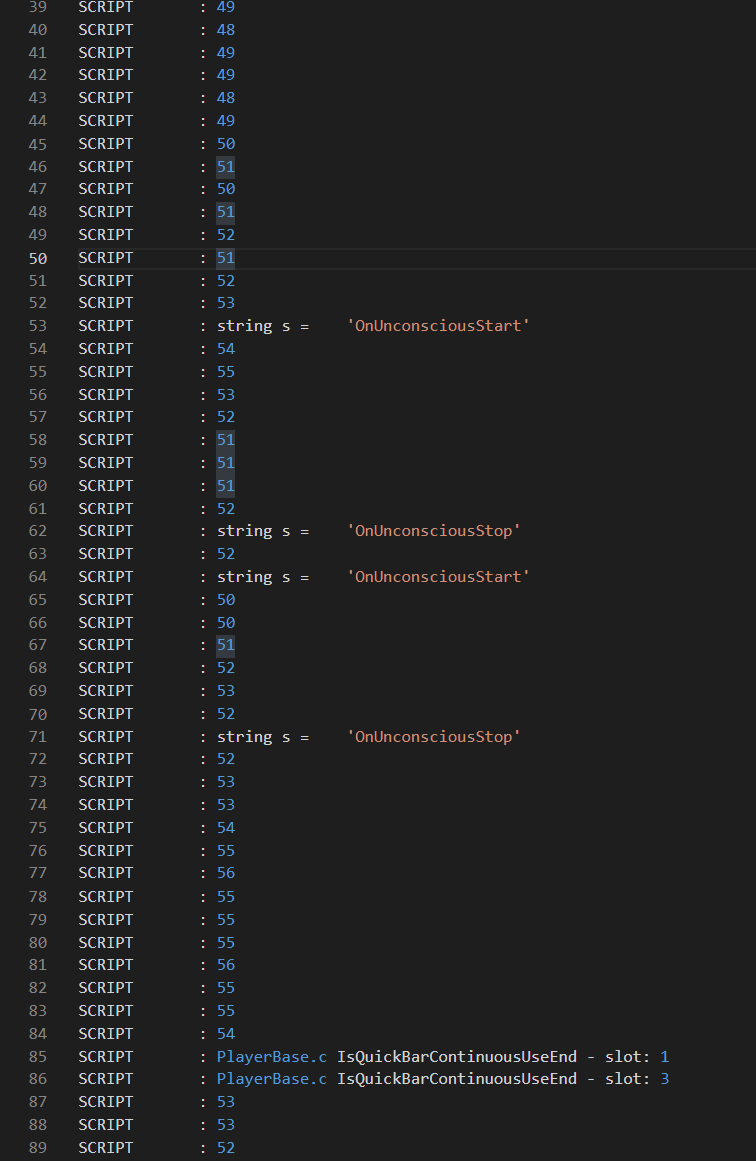Click the SCRIPT label on line 39
The width and height of the screenshot is (756, 1161).
pos(106,7)
